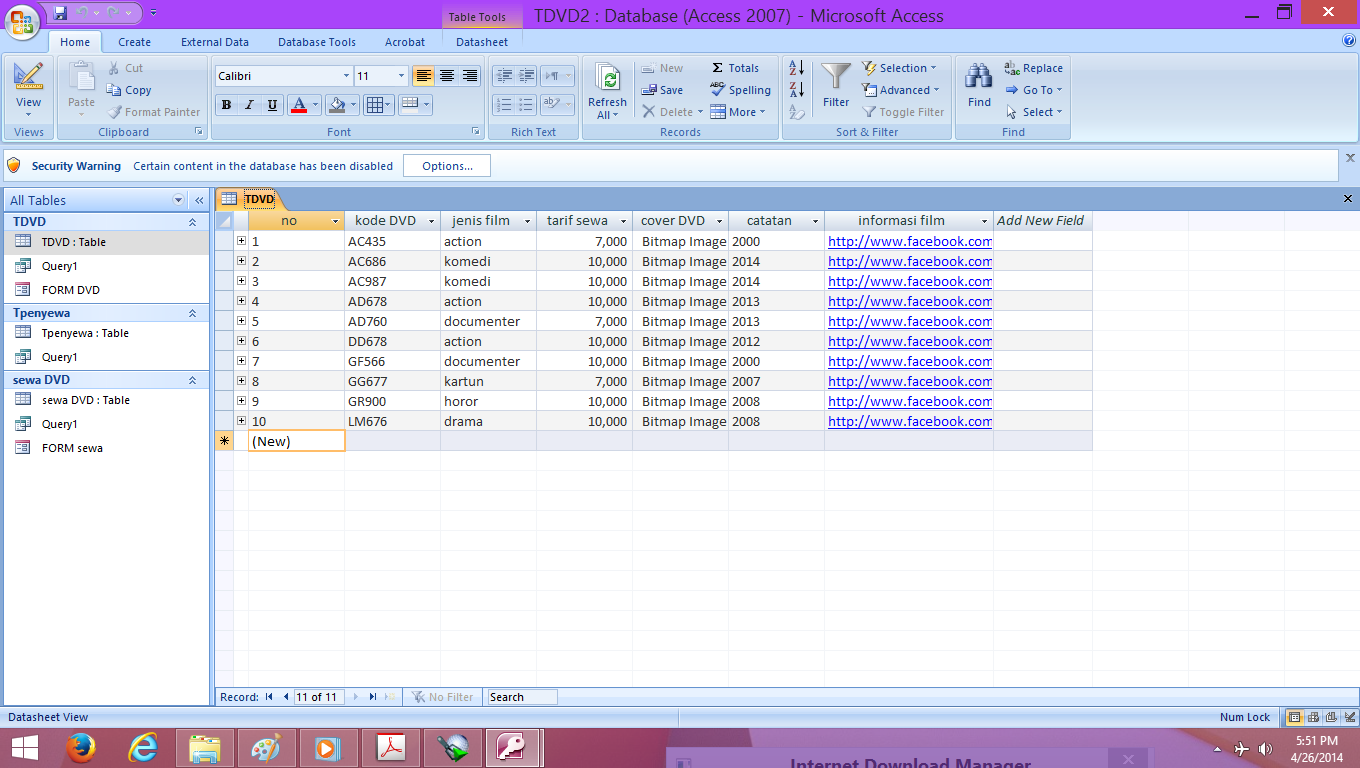Open the facebook link in AC435 row
1360x768 pixels.
(x=910, y=241)
